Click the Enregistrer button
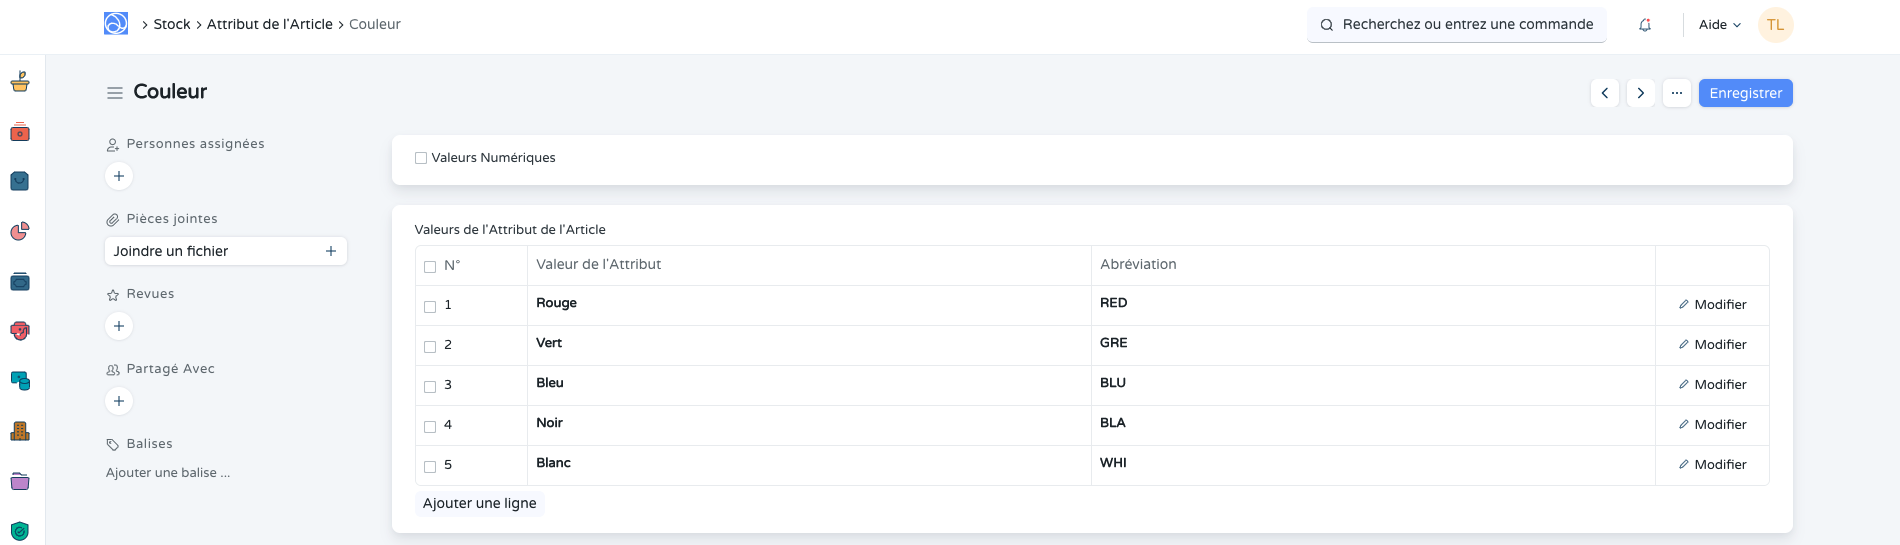Screen dimensions: 1900x545 pyautogui.click(x=1745, y=93)
